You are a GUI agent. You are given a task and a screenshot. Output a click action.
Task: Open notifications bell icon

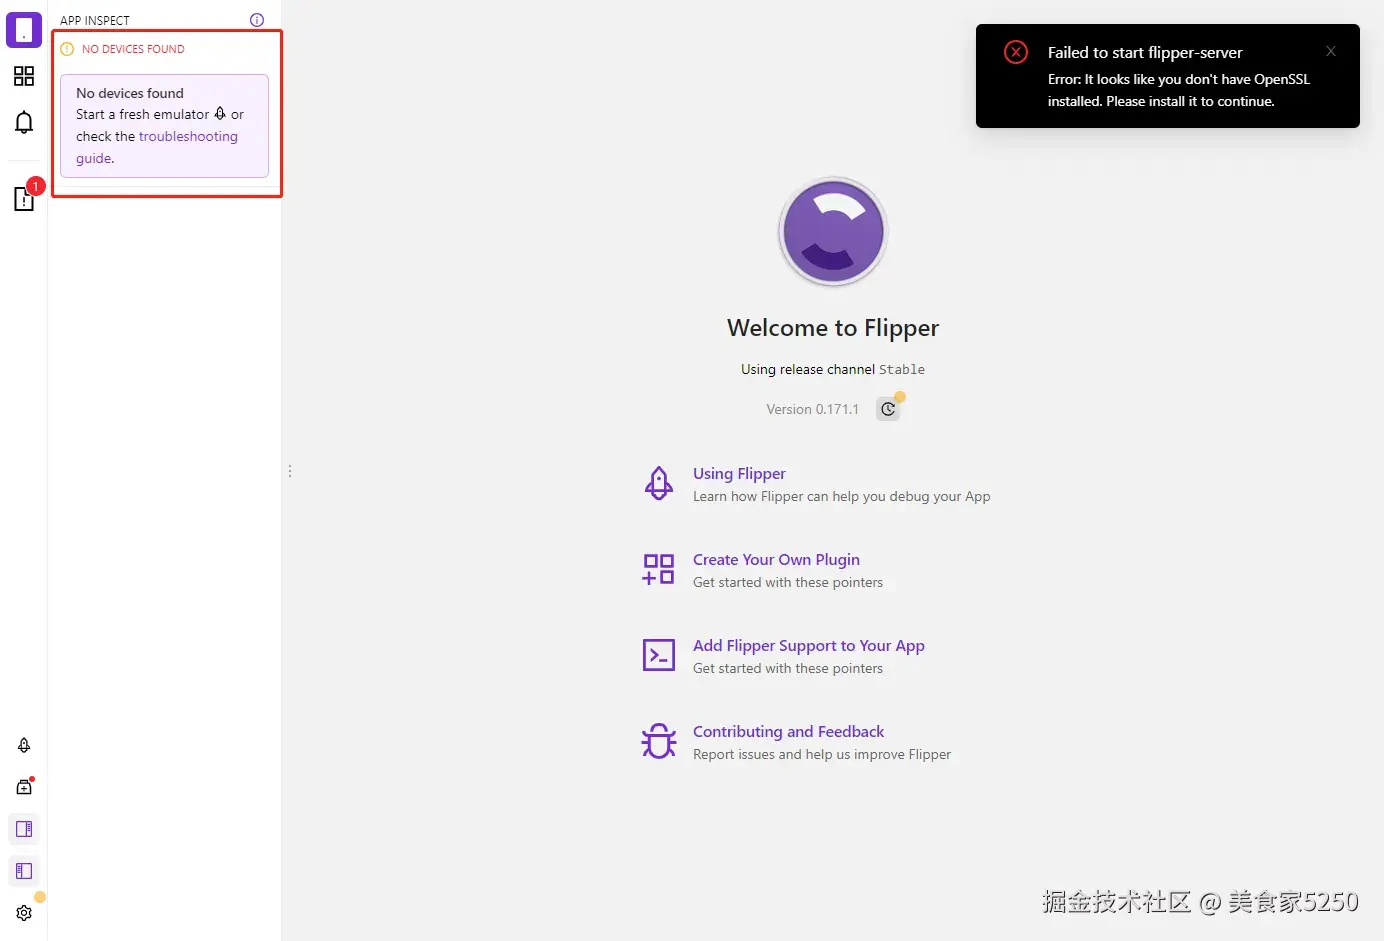(24, 122)
